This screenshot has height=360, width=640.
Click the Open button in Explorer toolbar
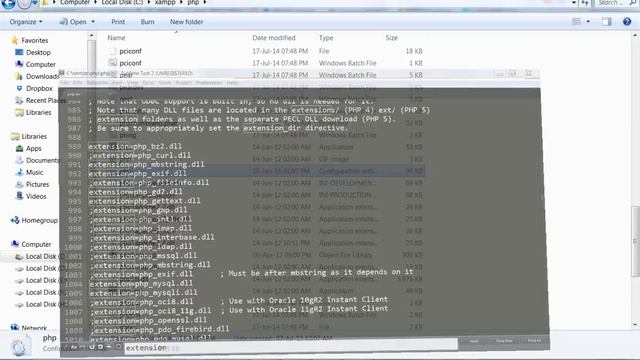[73, 22]
